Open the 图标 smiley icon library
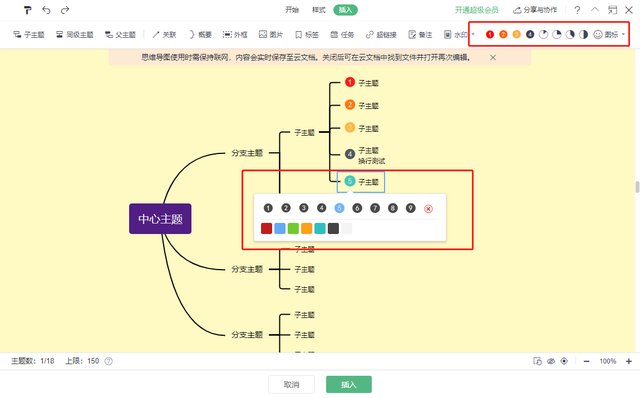This screenshot has height=398, width=640. click(x=606, y=35)
